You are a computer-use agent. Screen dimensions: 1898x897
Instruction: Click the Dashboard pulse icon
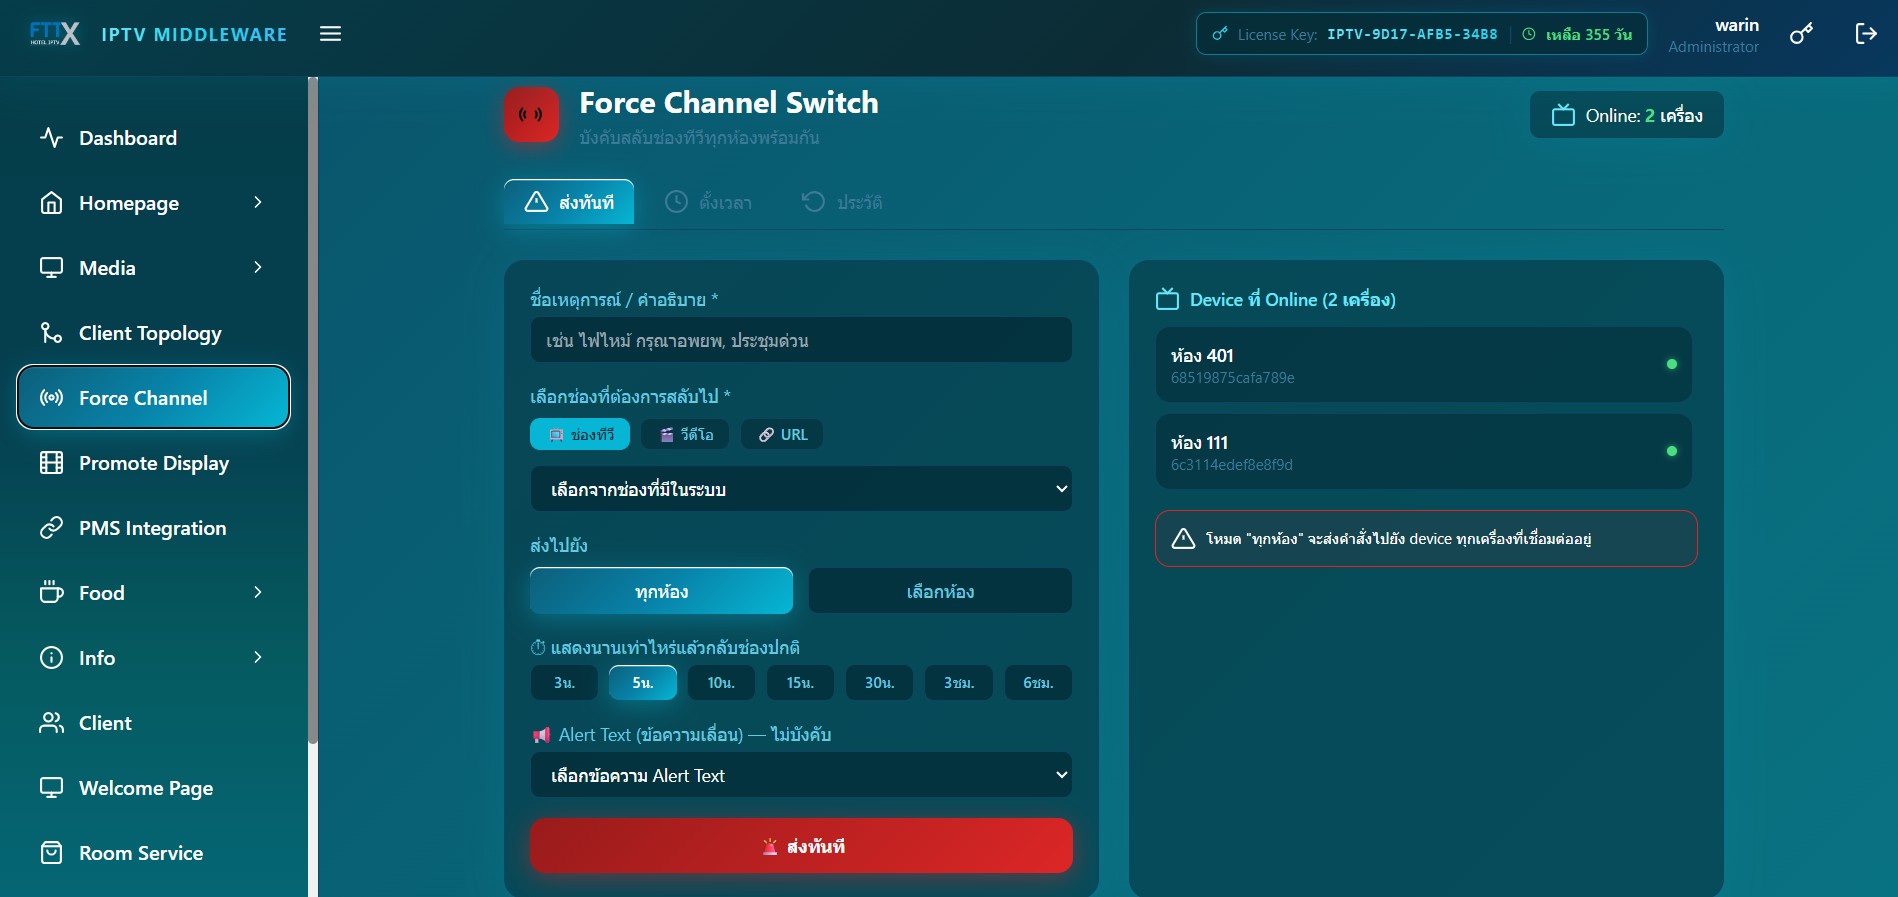click(51, 138)
